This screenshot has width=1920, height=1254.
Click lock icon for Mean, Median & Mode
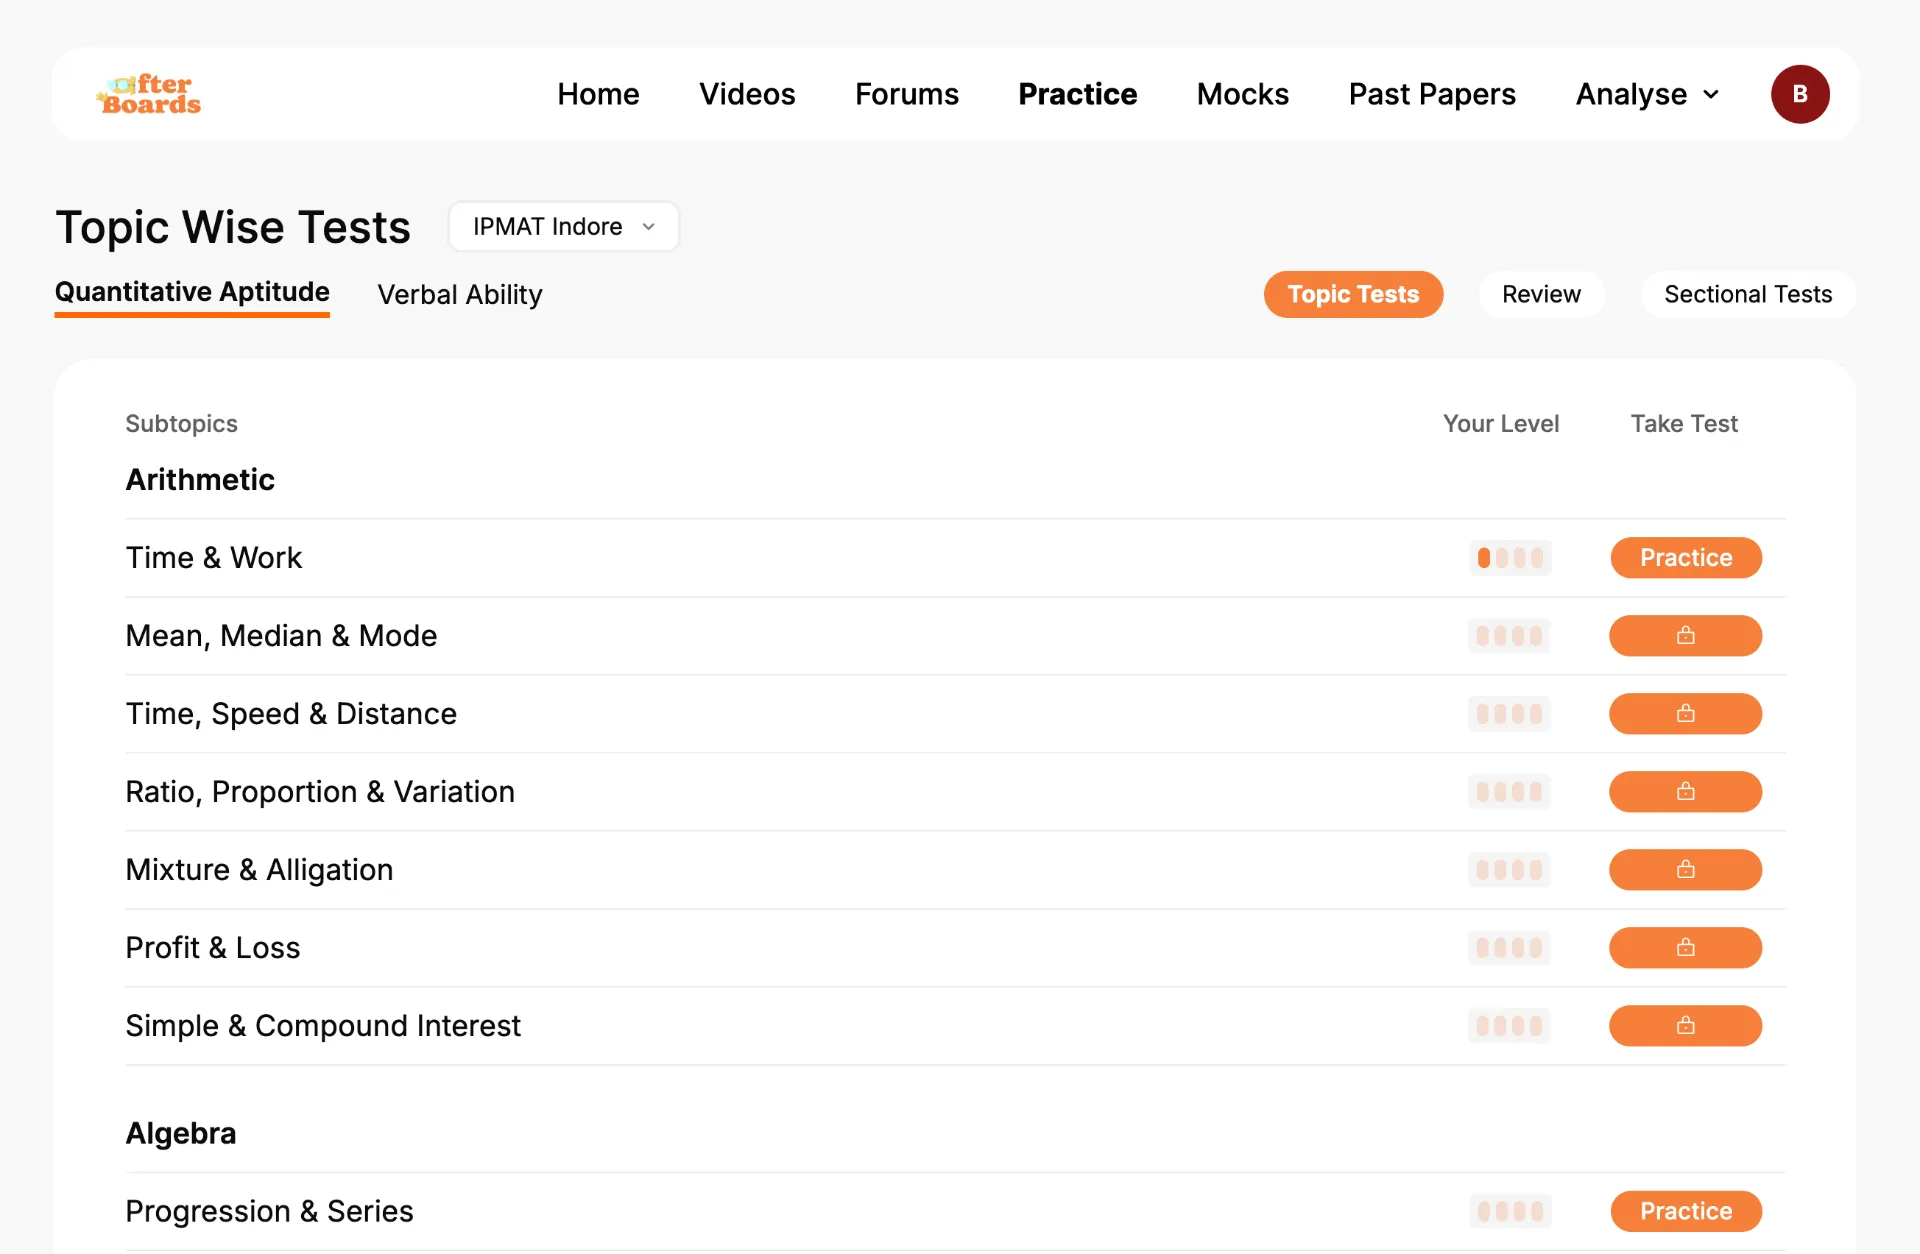[x=1686, y=636]
